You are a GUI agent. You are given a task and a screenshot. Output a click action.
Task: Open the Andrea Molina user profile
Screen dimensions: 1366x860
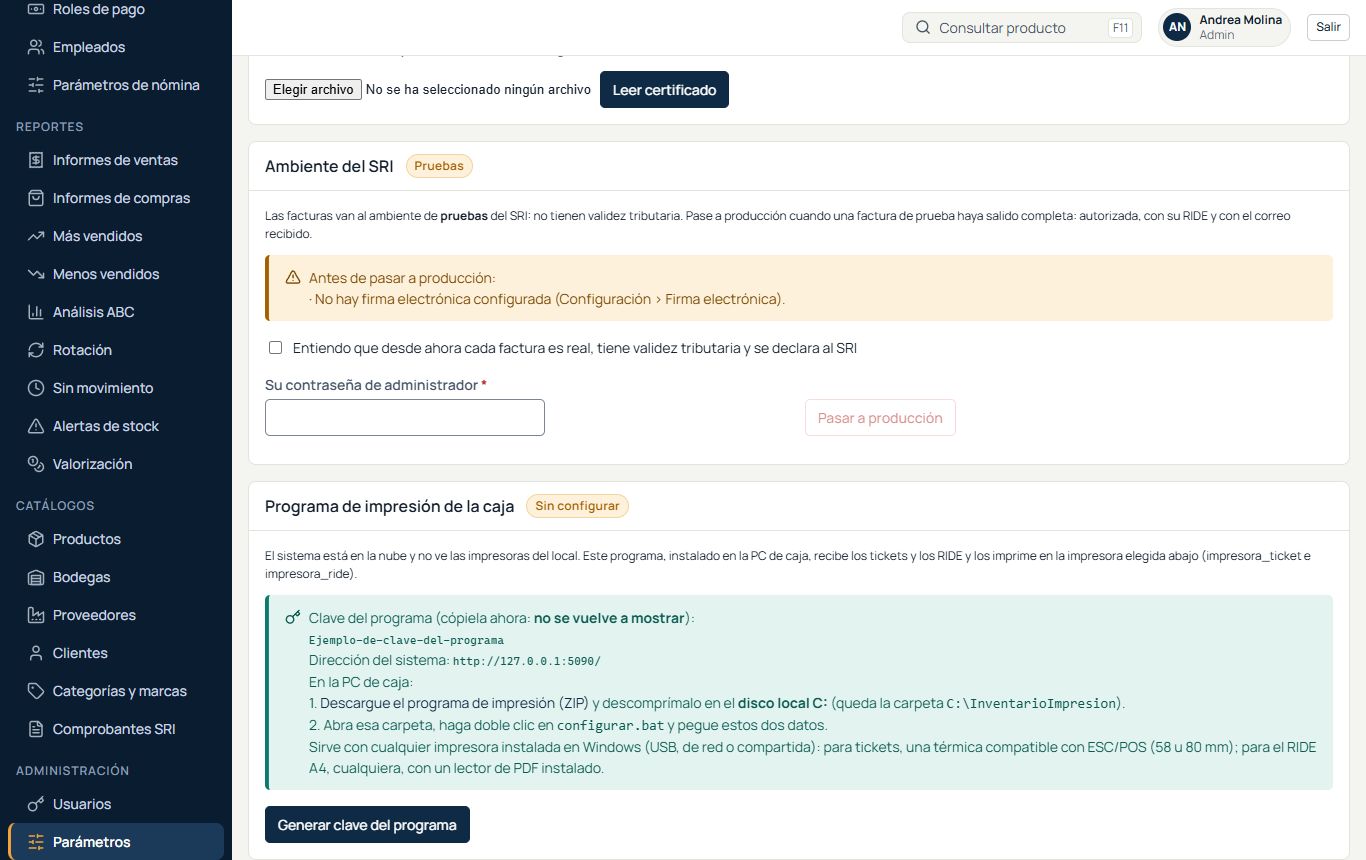coord(1224,27)
